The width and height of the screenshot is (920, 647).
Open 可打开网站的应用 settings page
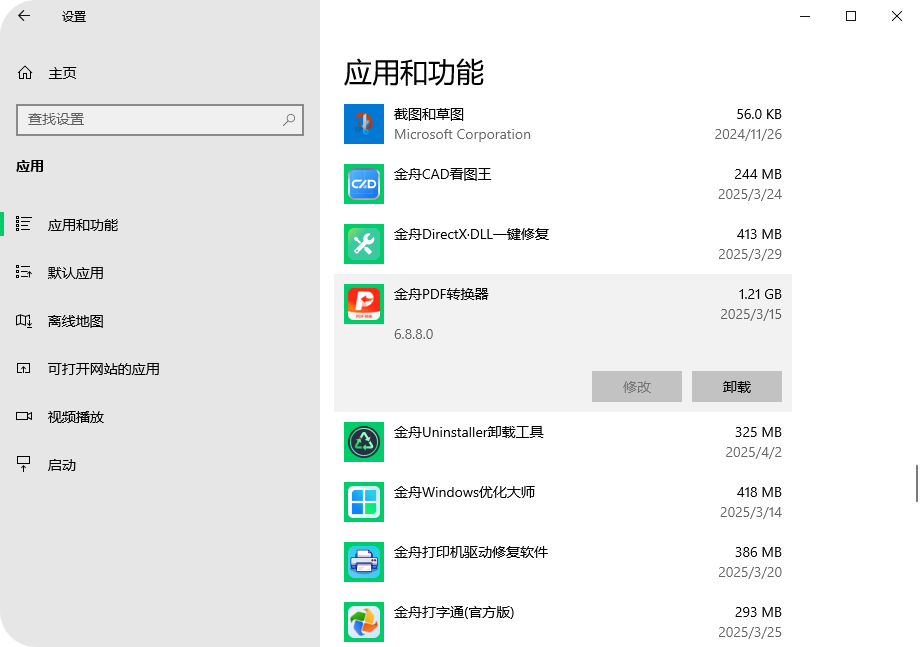click(x=160, y=369)
